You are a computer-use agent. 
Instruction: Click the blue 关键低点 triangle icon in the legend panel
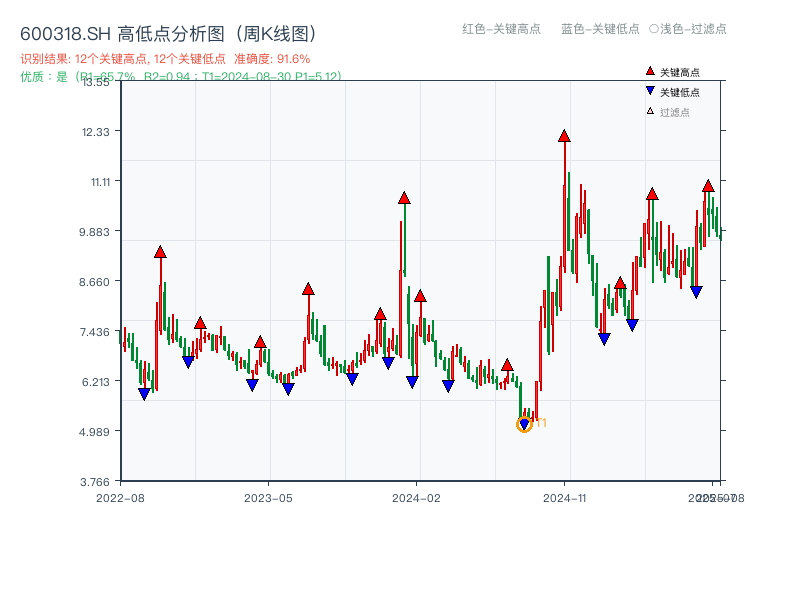[x=648, y=89]
